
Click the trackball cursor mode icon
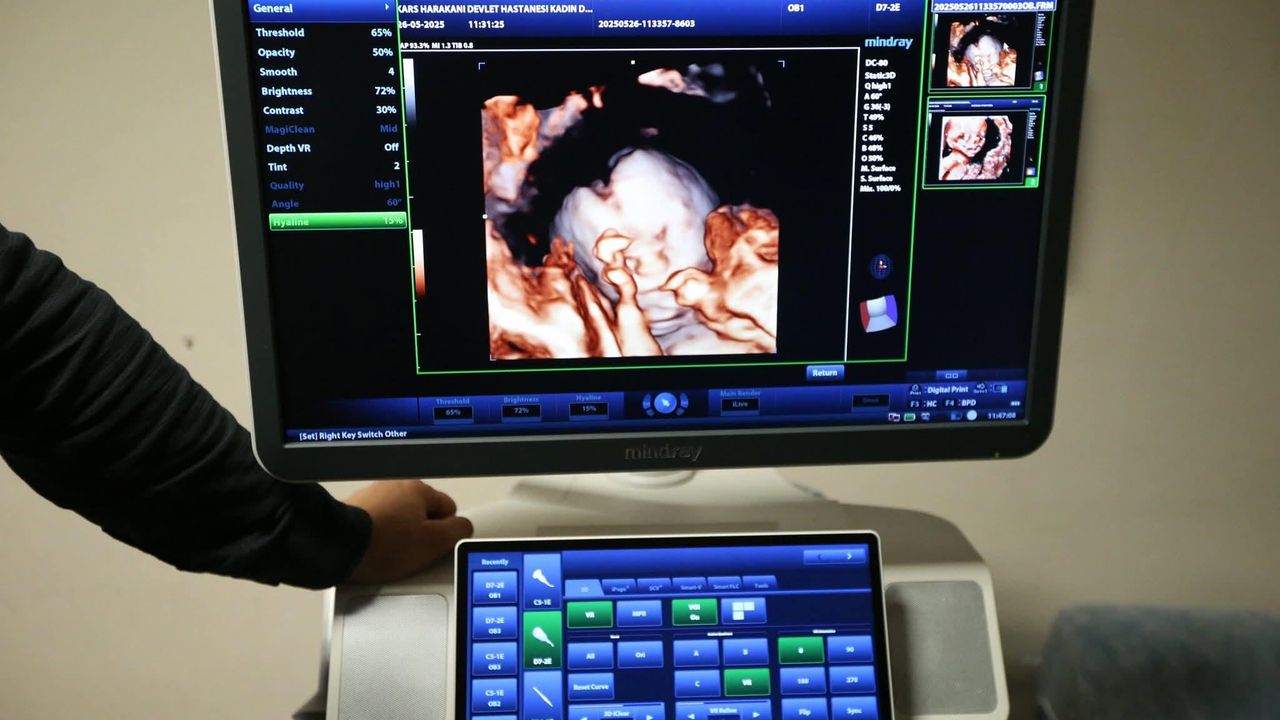click(665, 404)
